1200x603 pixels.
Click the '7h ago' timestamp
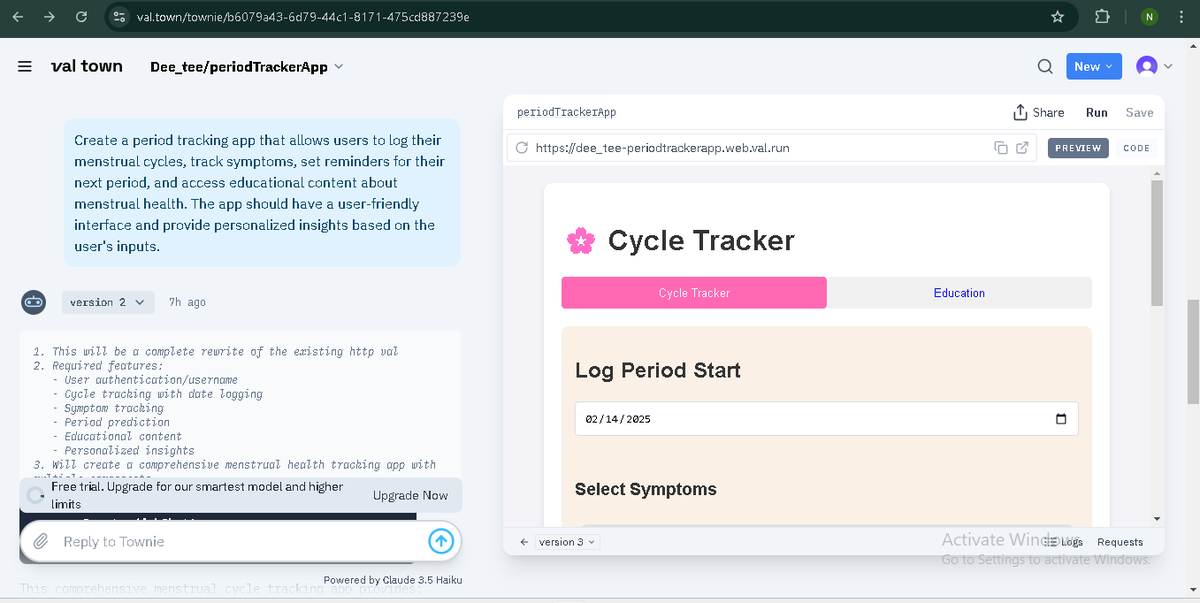tap(188, 302)
